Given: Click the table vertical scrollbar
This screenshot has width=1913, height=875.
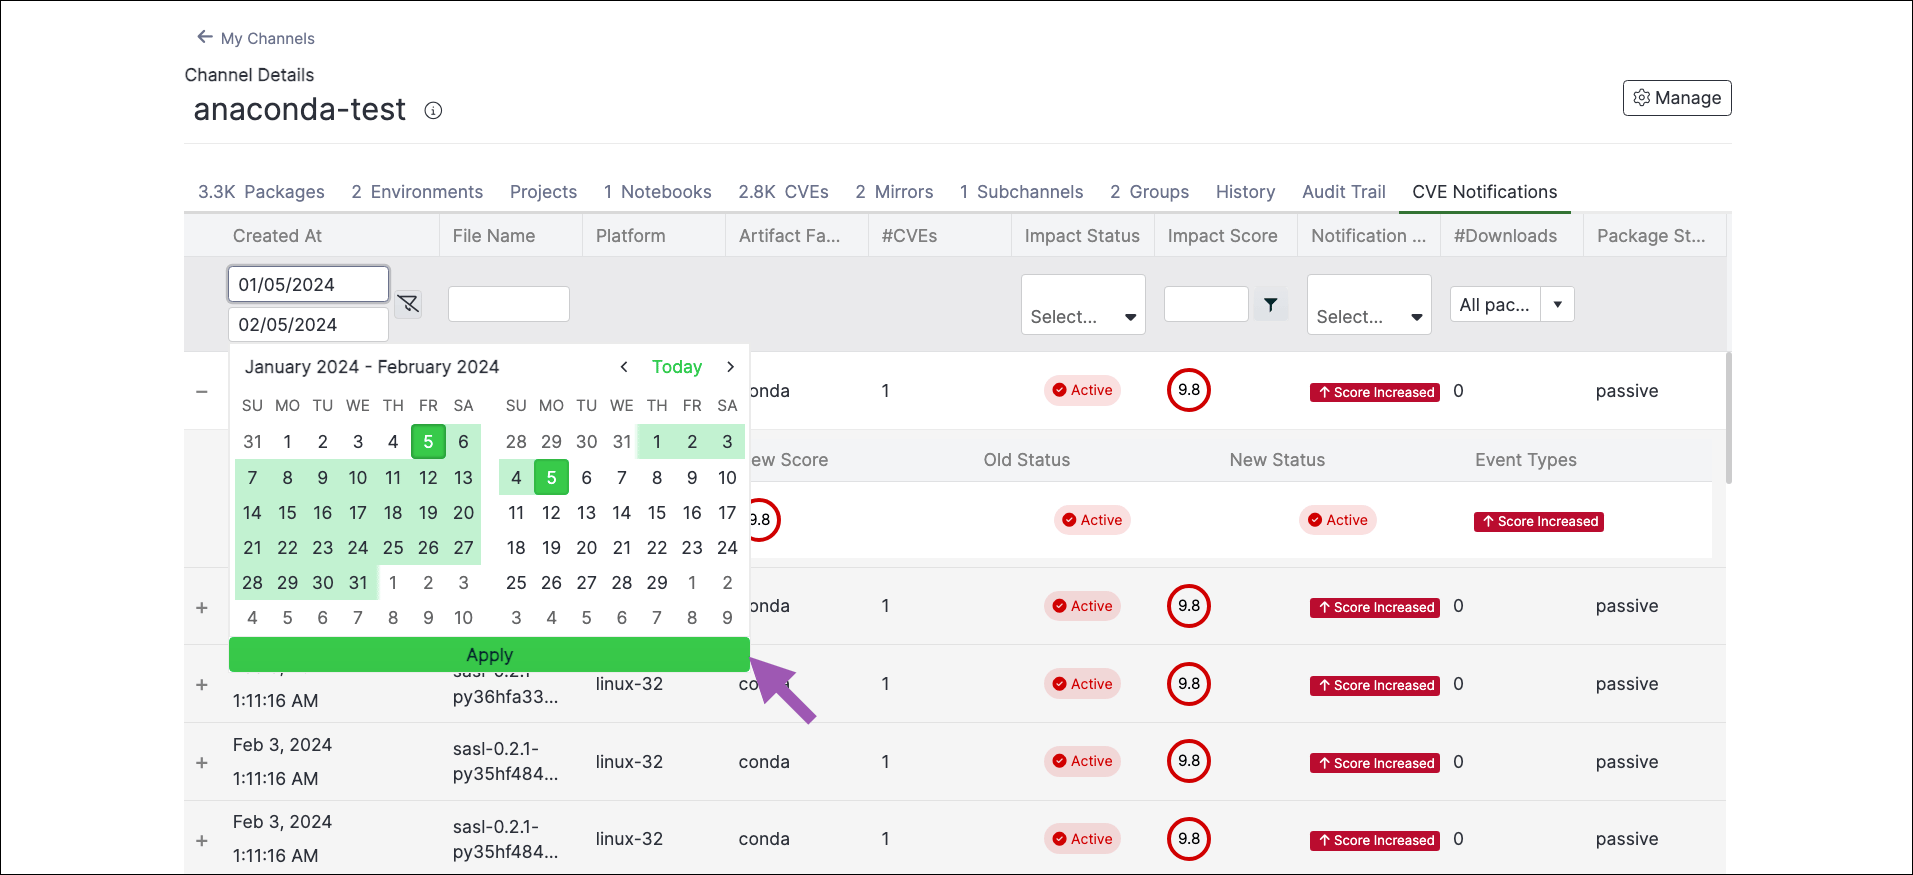Looking at the screenshot, I should pos(1729,417).
